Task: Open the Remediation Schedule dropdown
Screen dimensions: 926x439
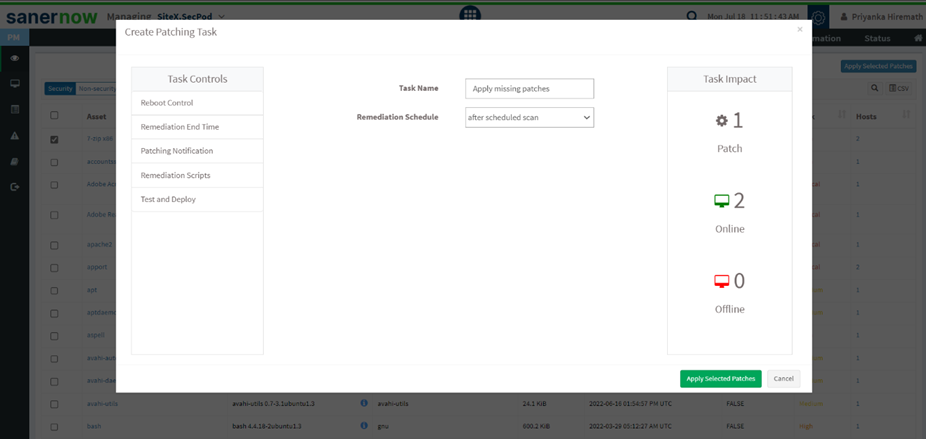Action: click(529, 118)
